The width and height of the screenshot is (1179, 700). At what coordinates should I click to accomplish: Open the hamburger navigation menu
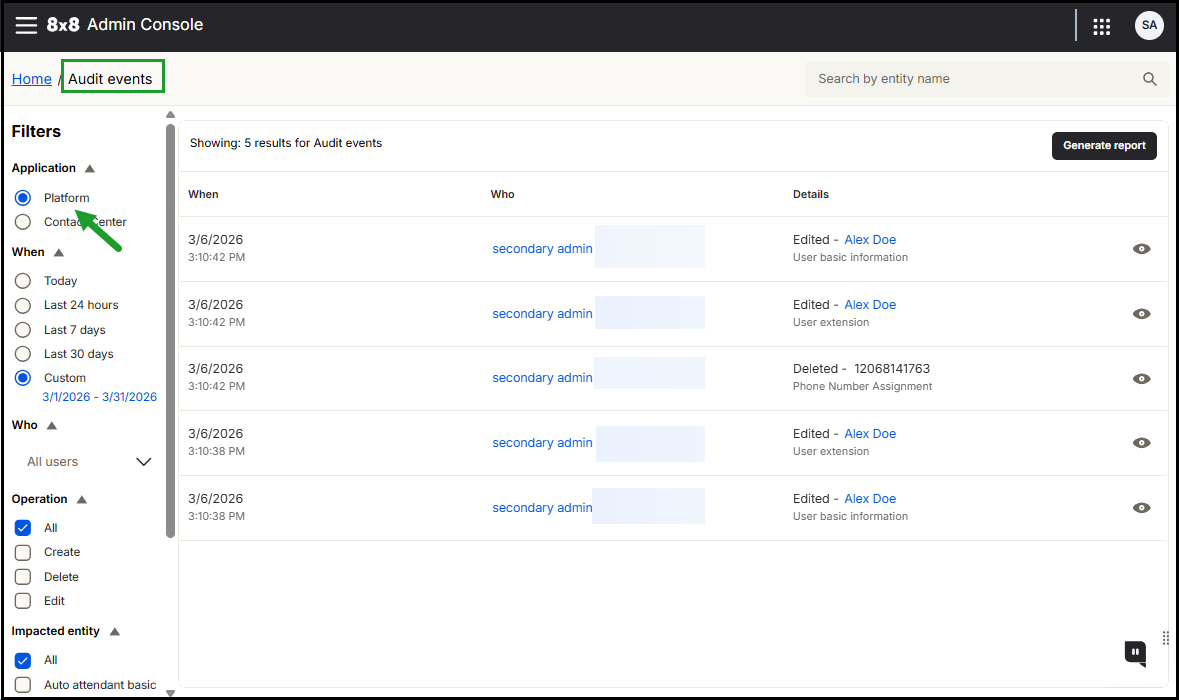tap(26, 26)
